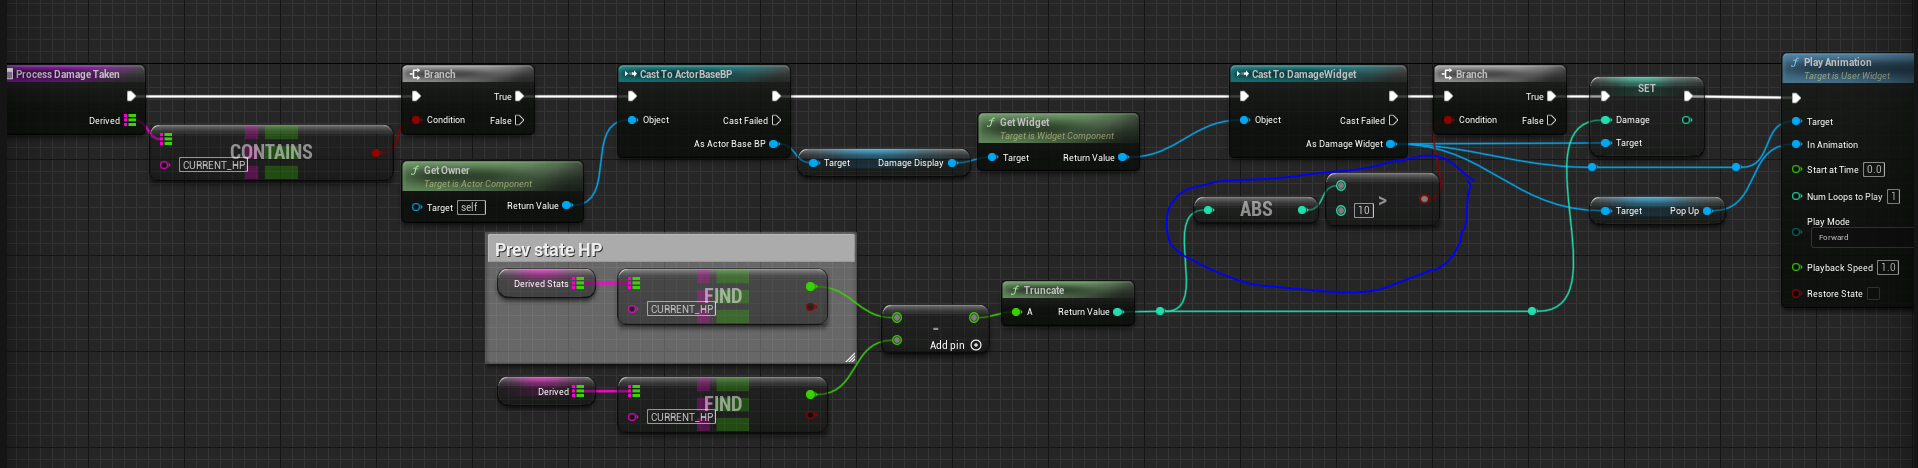
Task: Click exec output pin of Process Damage Taken
Action: [131, 96]
